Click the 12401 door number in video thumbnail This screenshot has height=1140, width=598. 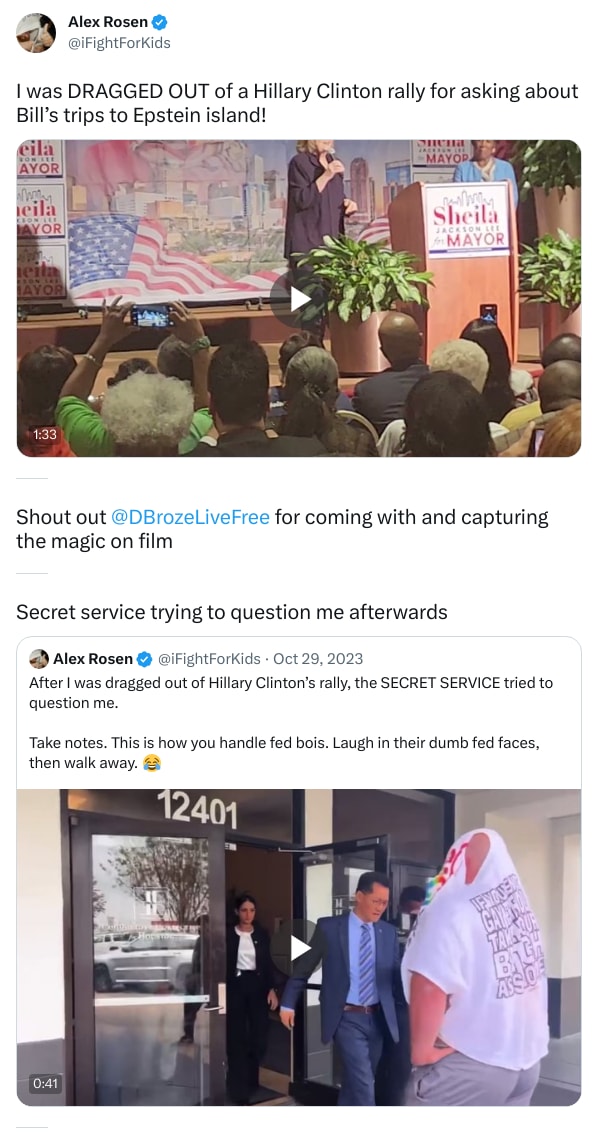(x=197, y=809)
